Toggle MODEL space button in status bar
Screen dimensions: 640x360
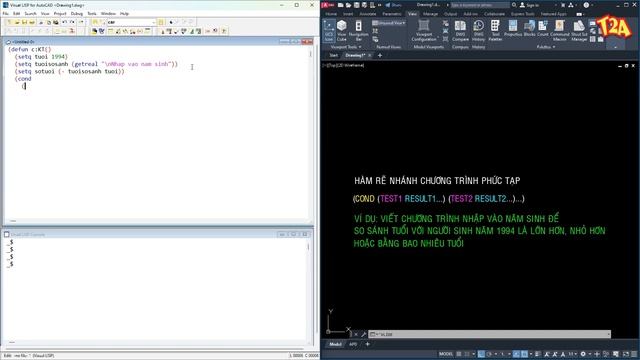pos(446,354)
